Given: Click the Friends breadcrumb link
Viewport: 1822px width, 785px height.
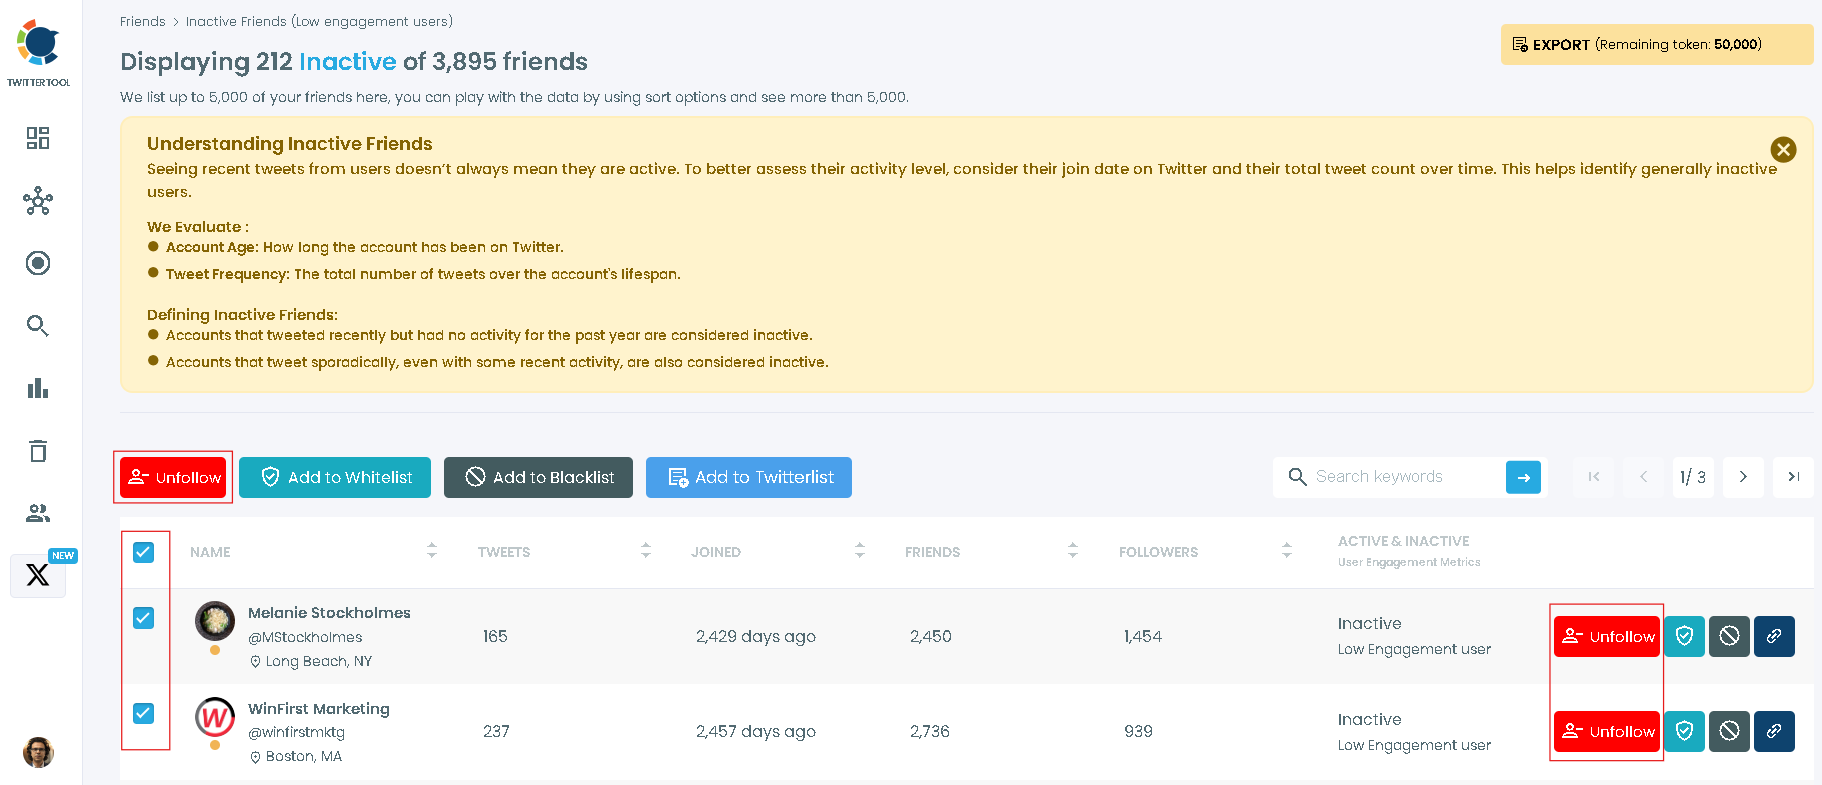Looking at the screenshot, I should pos(142,21).
